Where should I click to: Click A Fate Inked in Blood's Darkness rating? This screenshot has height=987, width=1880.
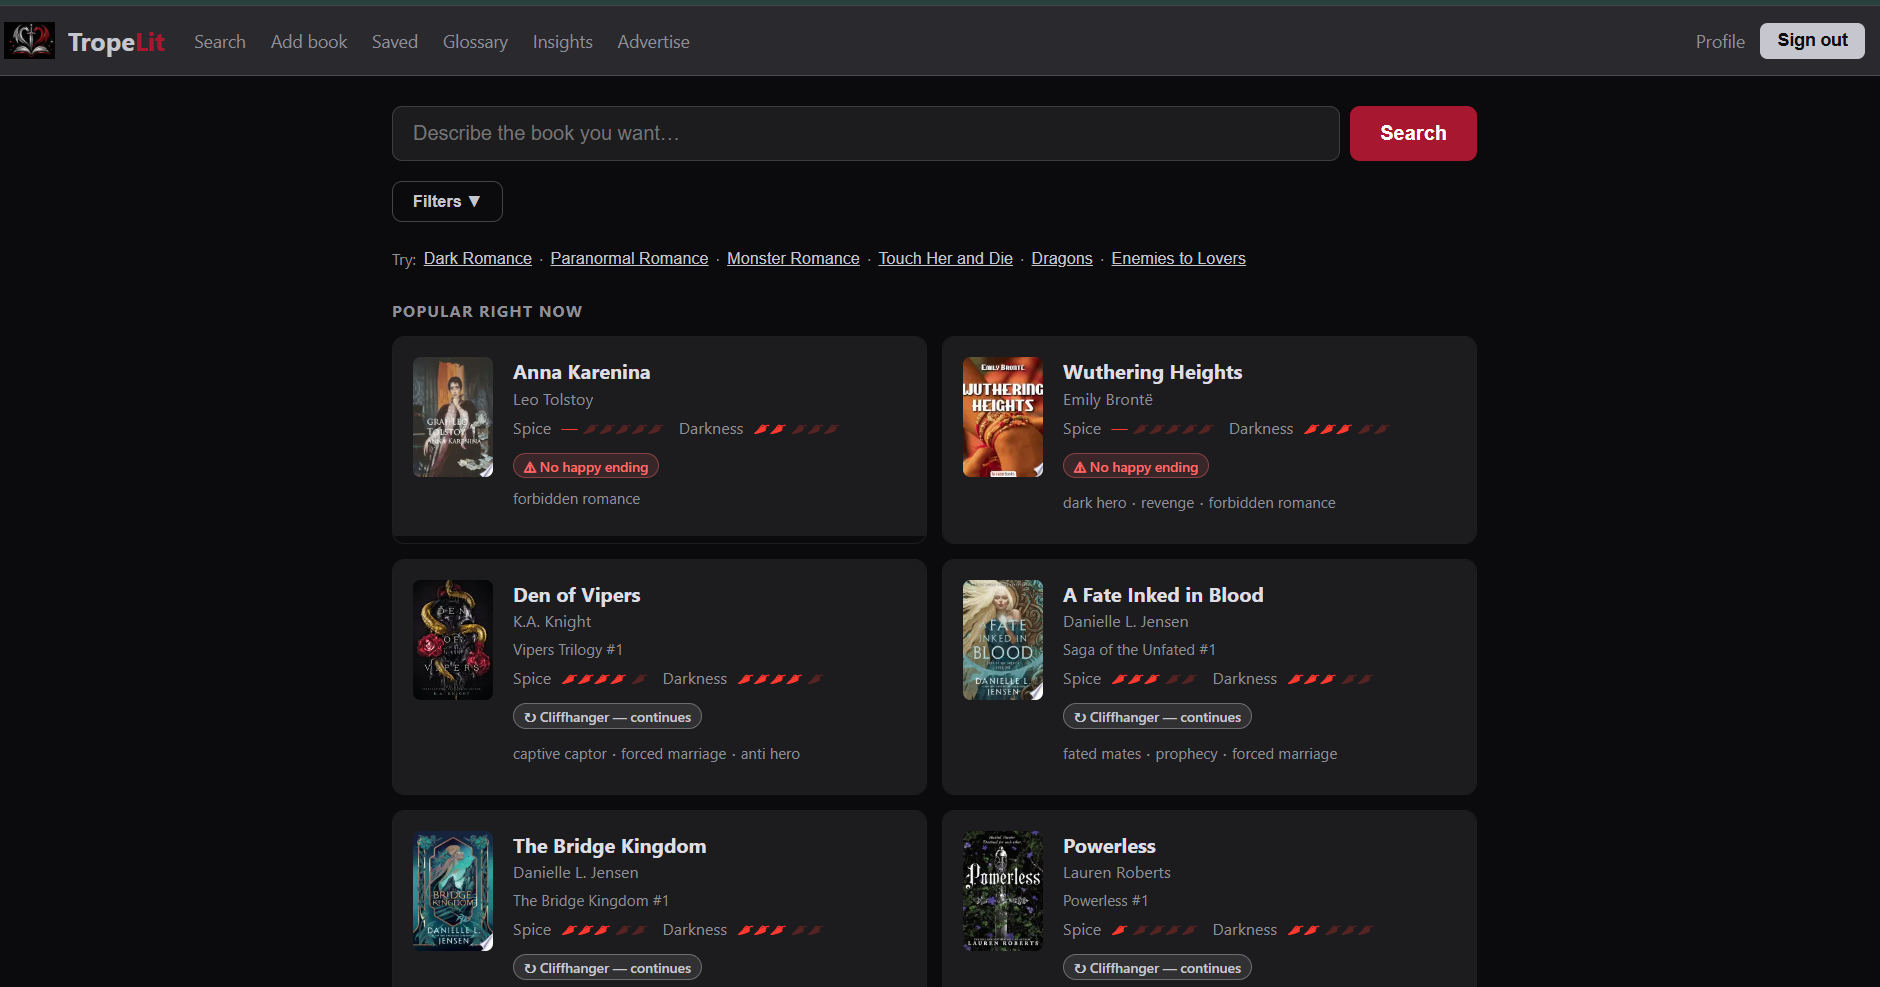(1330, 679)
